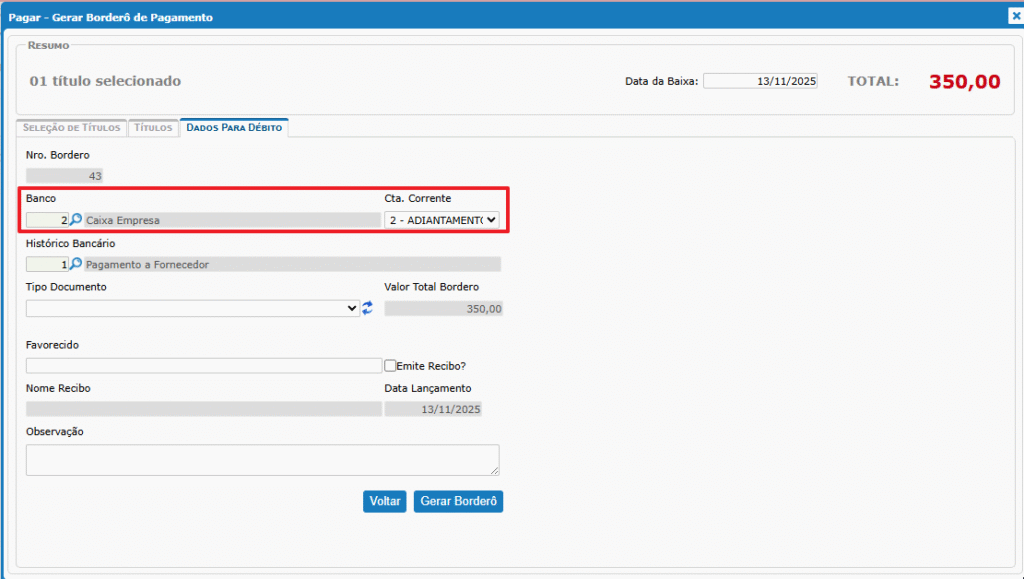Open the Cta. Corrente dropdown
Screen dimensions: 1024x579
(441, 220)
